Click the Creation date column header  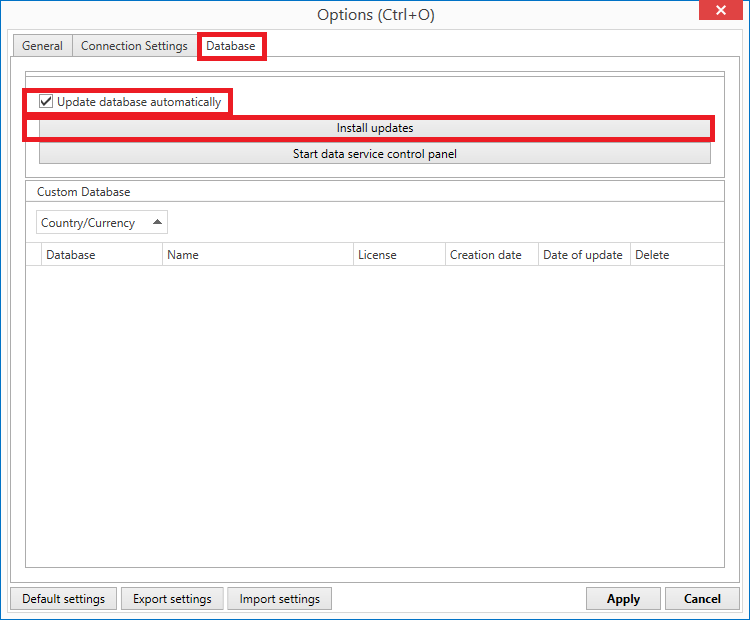(492, 255)
